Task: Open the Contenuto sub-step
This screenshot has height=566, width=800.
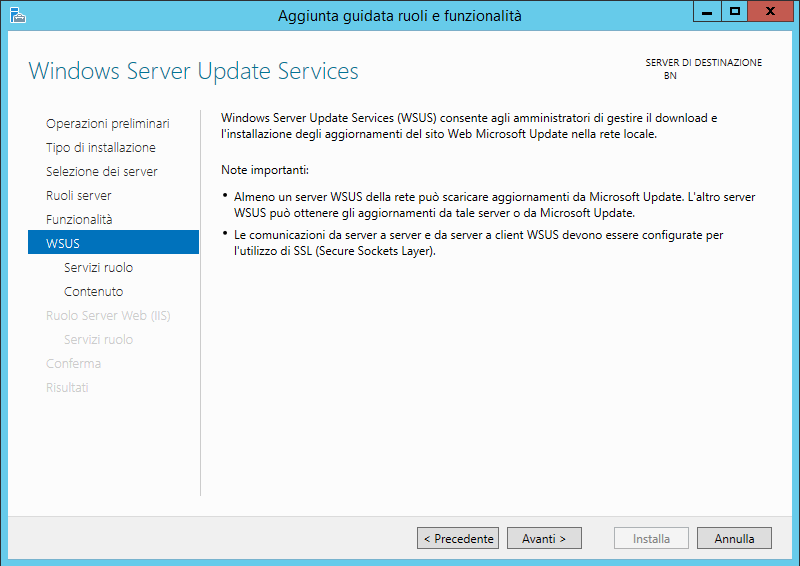Action: (93, 291)
